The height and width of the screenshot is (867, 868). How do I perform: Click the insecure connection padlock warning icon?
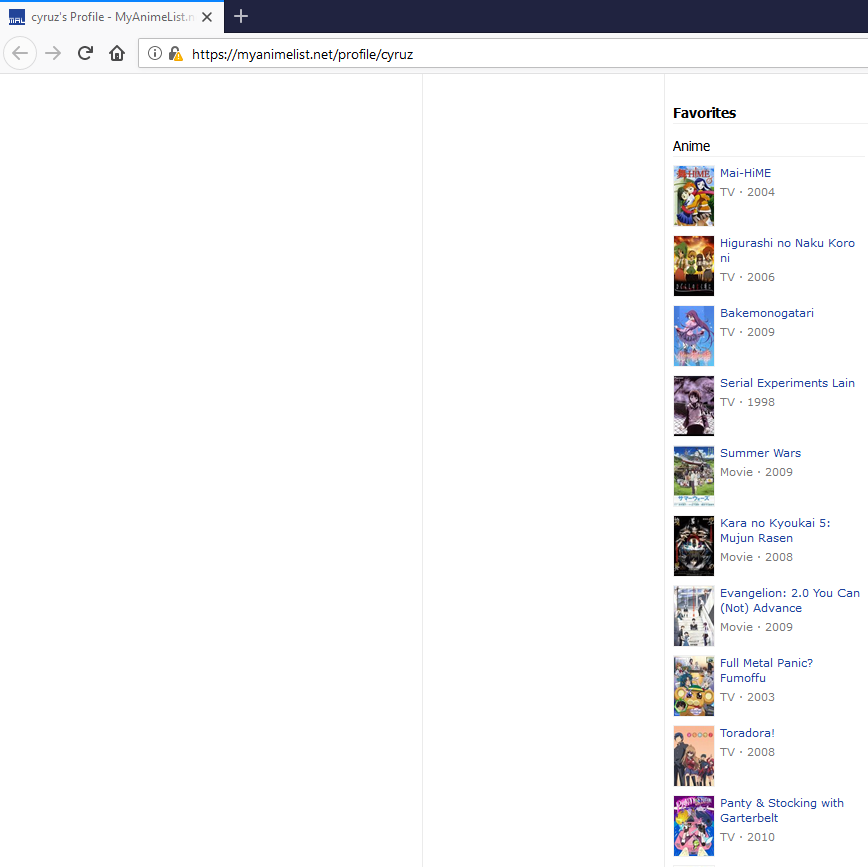tap(175, 54)
